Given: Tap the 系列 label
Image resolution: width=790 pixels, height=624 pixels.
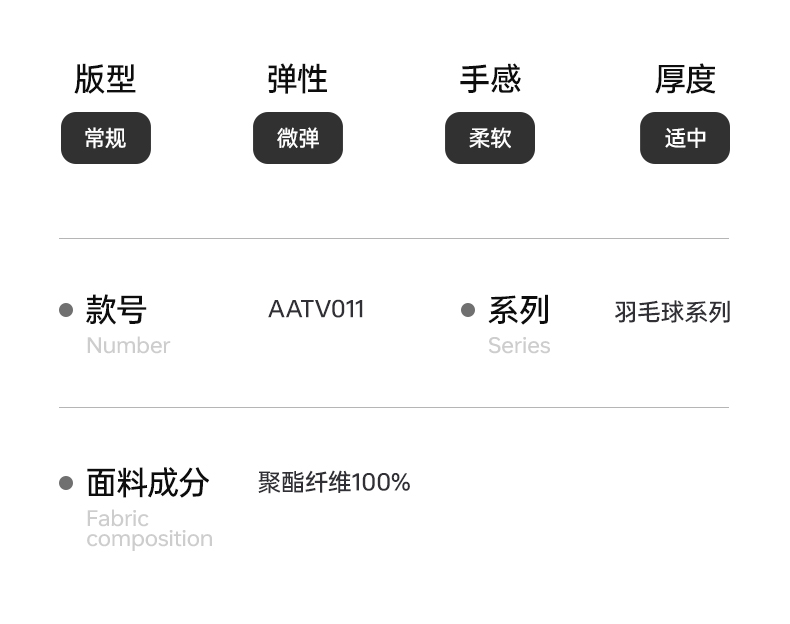Looking at the screenshot, I should [x=519, y=310].
